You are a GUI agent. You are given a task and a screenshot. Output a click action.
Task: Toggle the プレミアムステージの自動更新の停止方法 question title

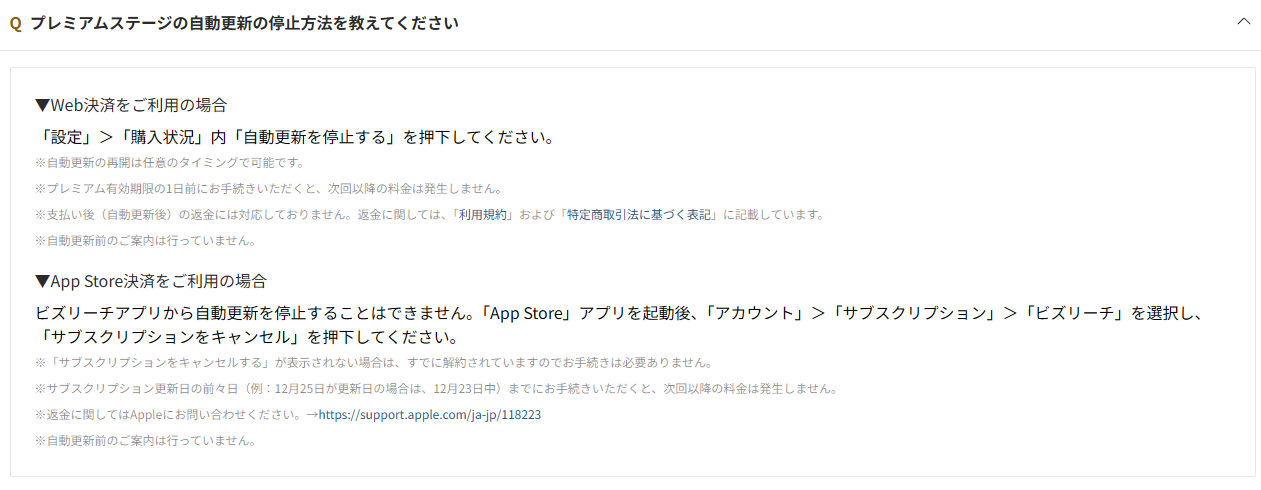pyautogui.click(x=244, y=23)
